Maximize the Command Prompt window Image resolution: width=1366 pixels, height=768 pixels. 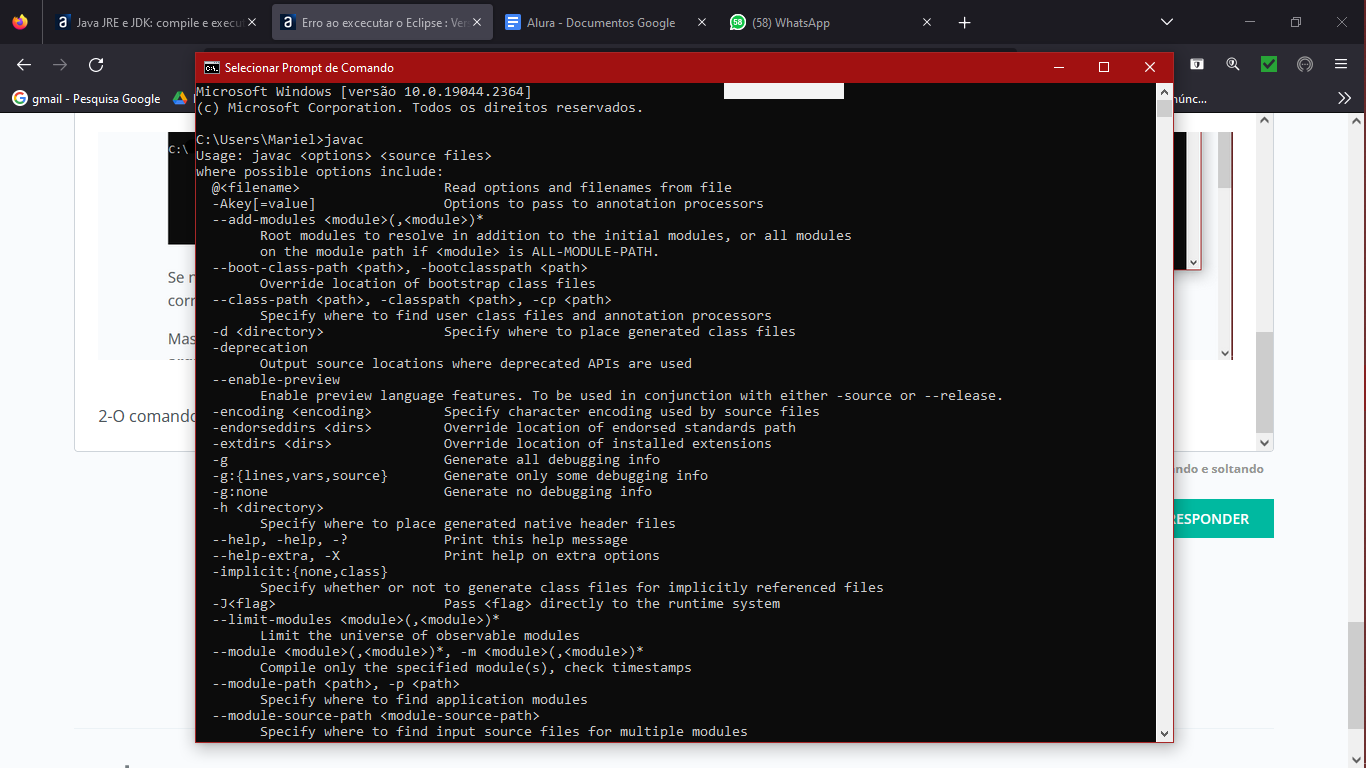1104,67
